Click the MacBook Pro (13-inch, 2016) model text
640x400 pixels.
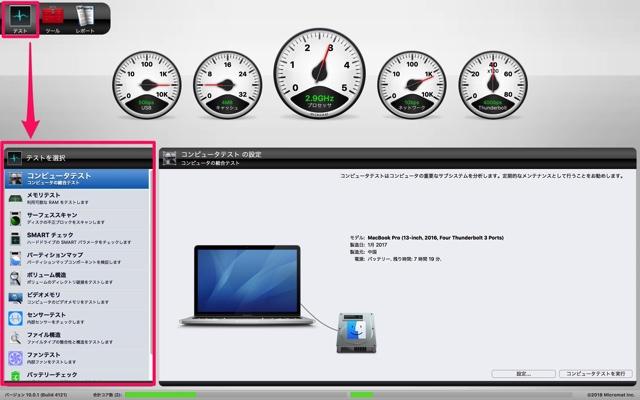[436, 238]
